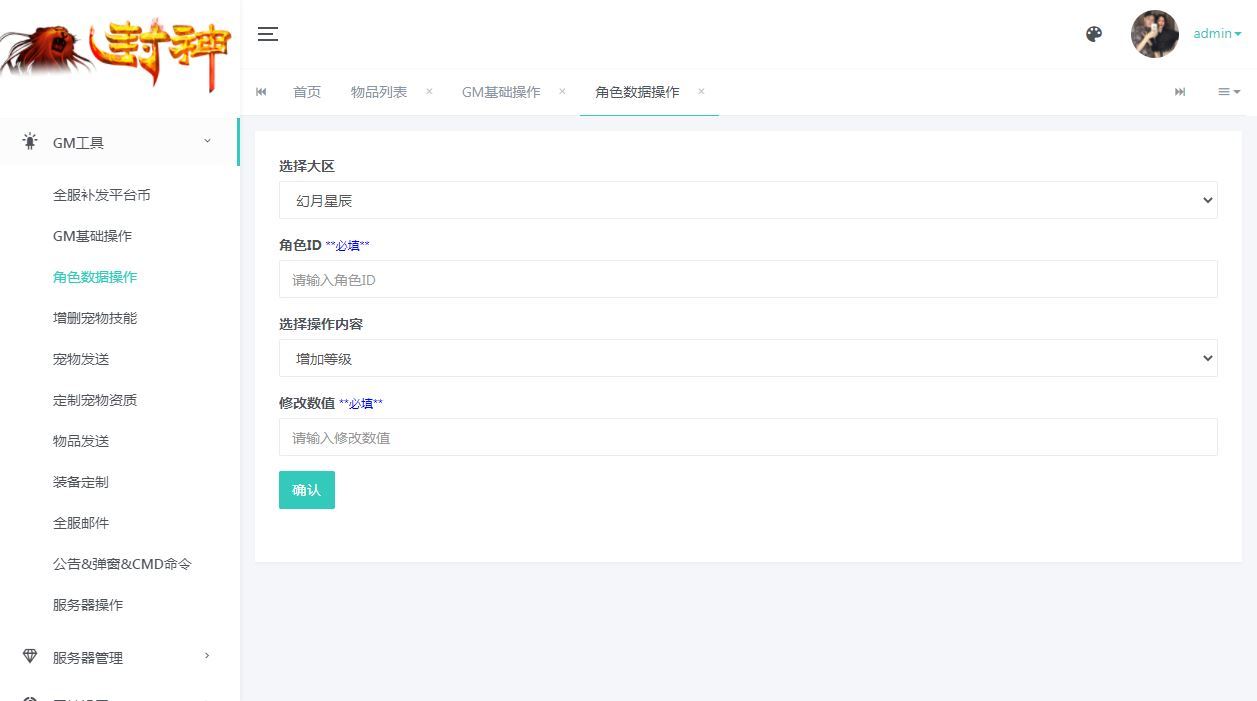
Task: Switch to the 物品列表 tab
Action: (379, 91)
